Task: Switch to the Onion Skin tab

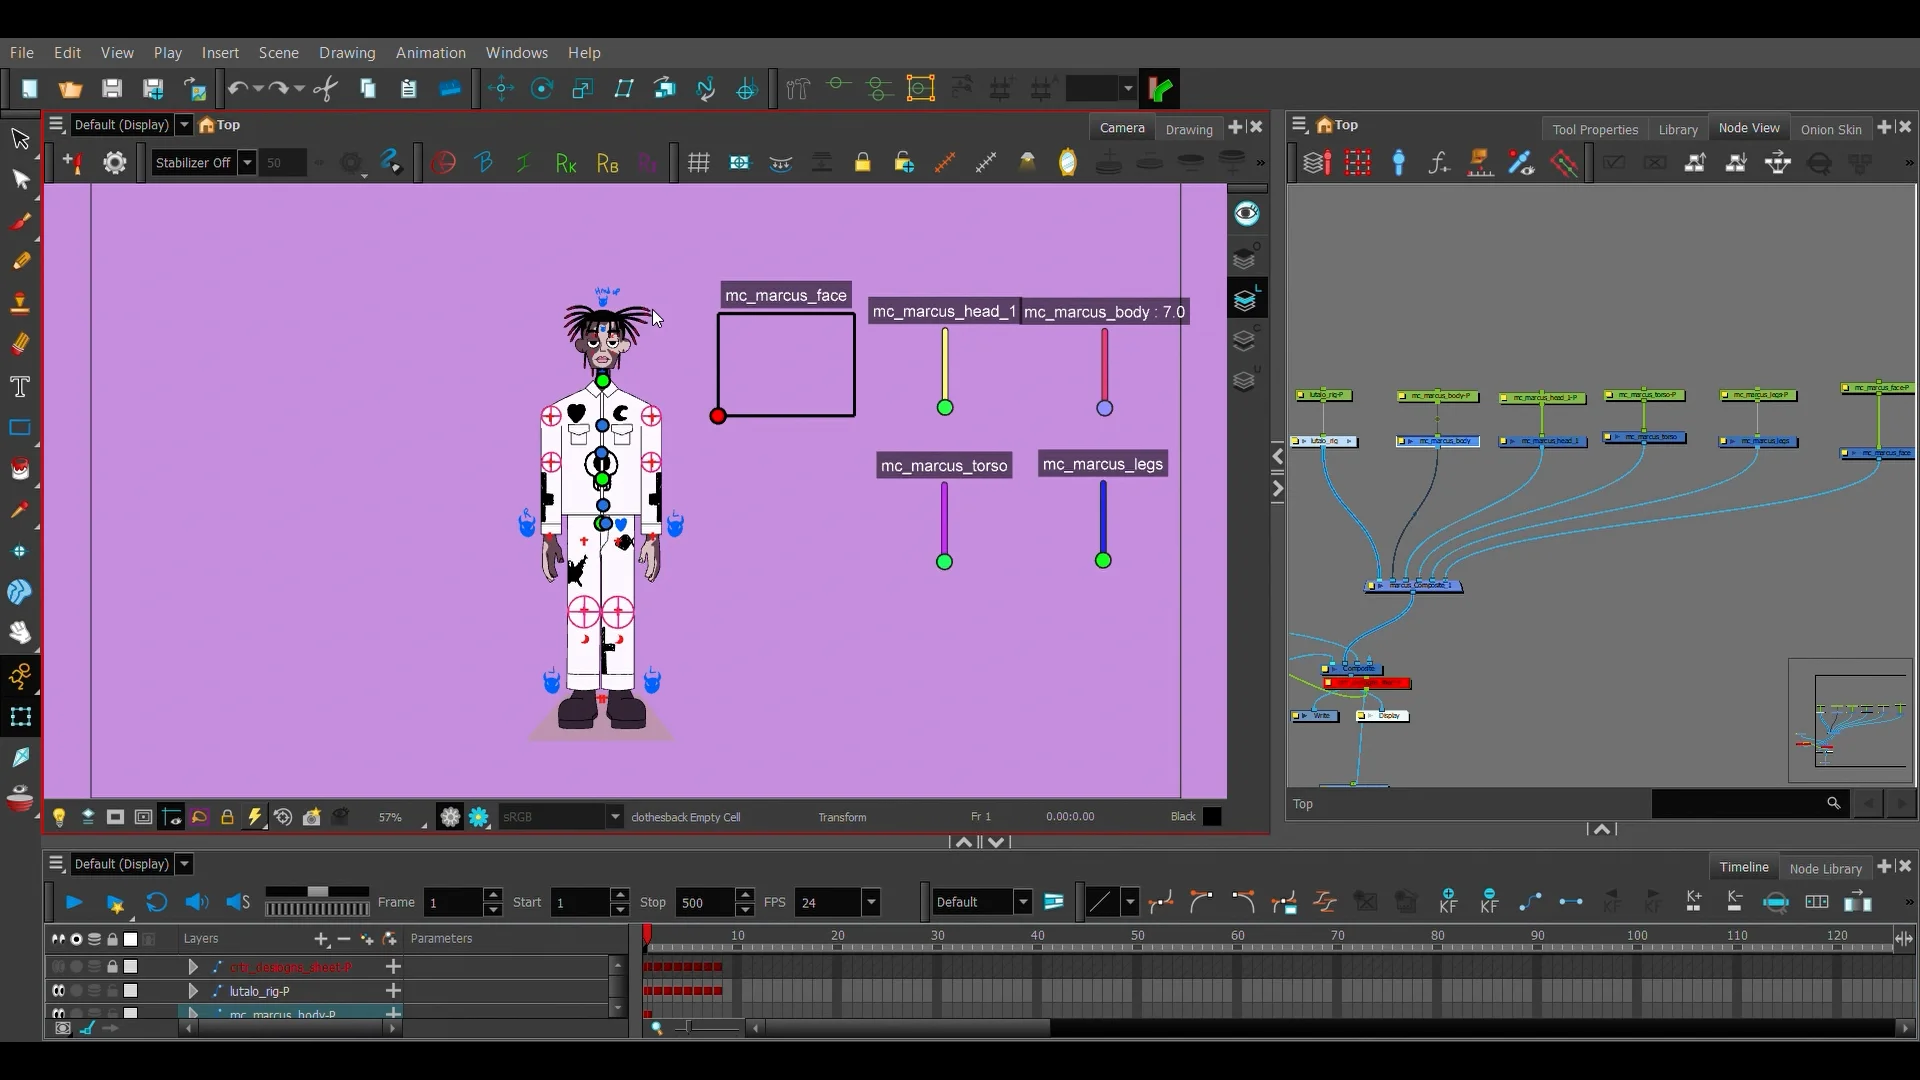Action: 1831,129
